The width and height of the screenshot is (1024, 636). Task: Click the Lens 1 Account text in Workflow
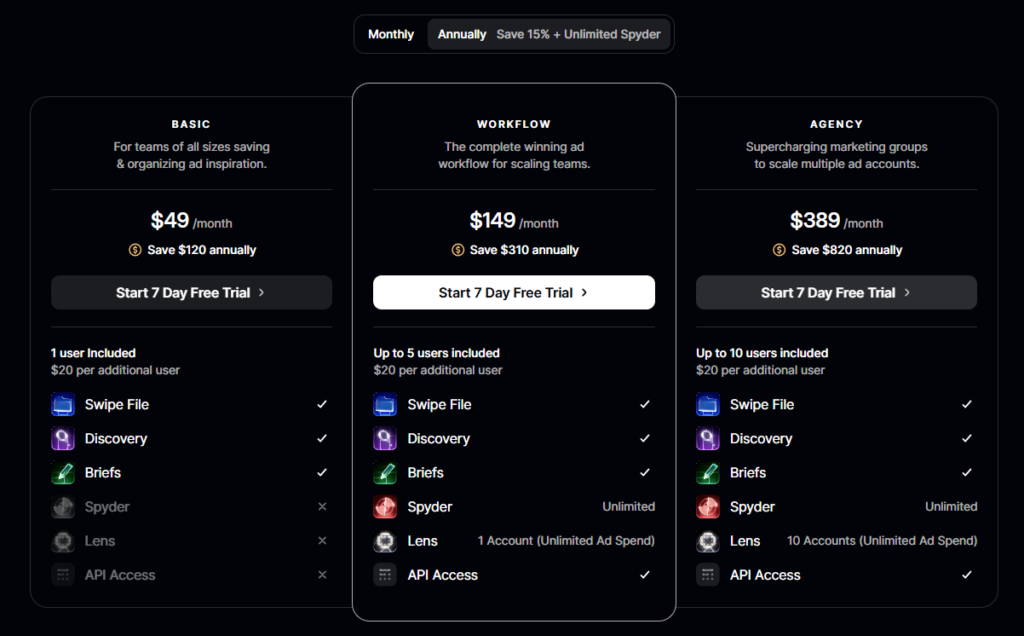pyautogui.click(x=566, y=541)
